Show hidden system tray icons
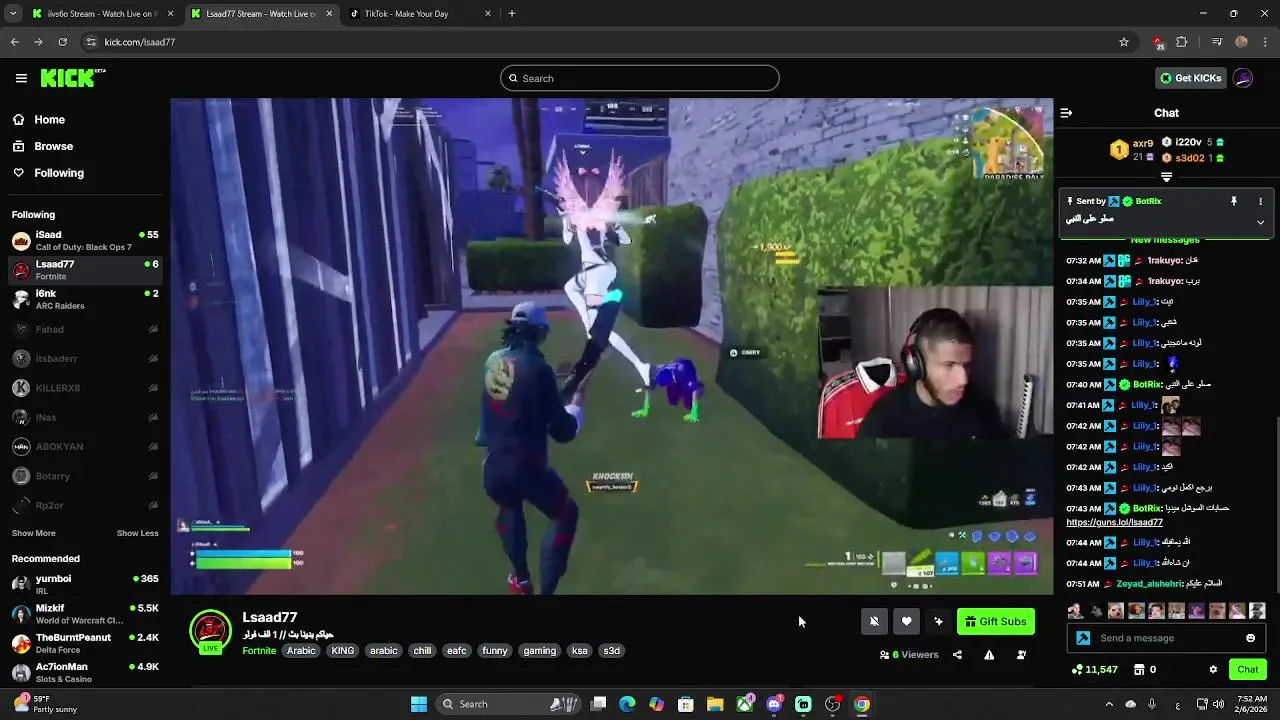Screen dimensions: 1280x720 click(x=1110, y=704)
